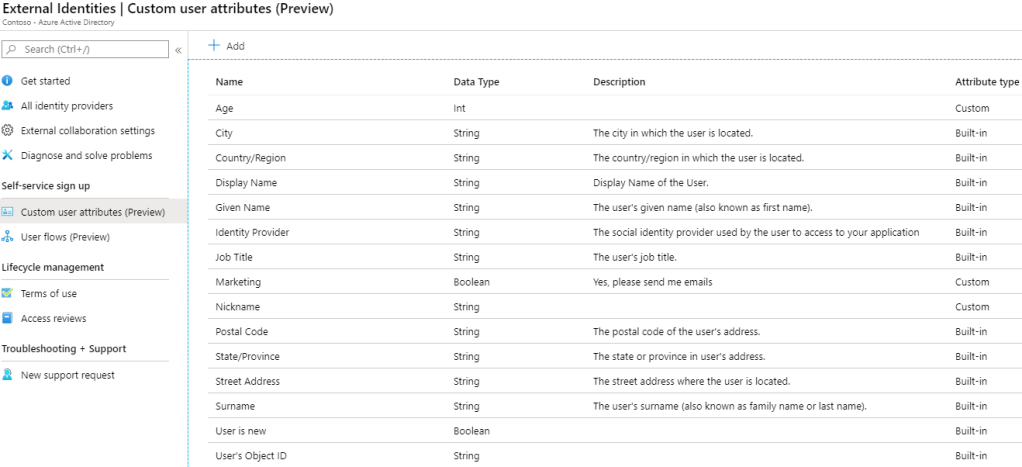
Task: Sort by the Data Type column header
Action: click(x=476, y=82)
